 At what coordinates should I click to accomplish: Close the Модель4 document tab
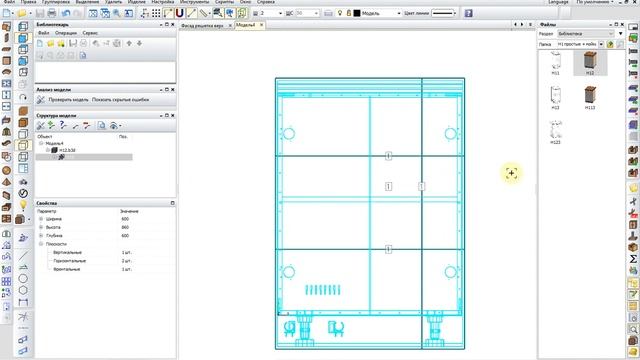pyautogui.click(x=262, y=25)
